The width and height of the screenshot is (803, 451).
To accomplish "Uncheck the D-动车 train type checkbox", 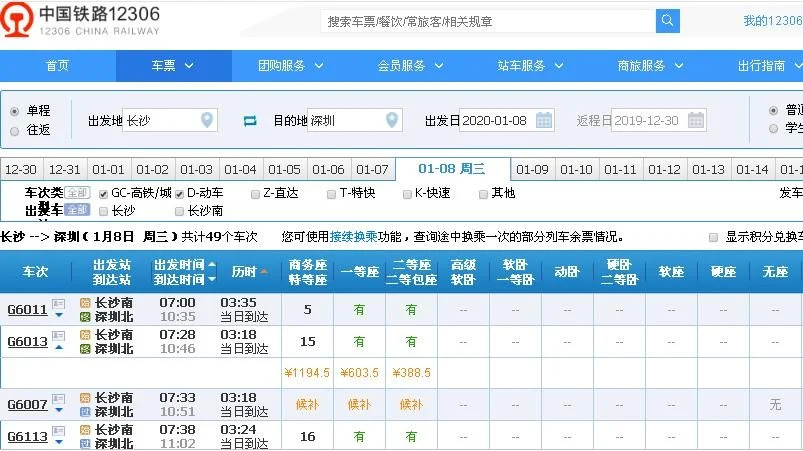I will (x=179, y=194).
